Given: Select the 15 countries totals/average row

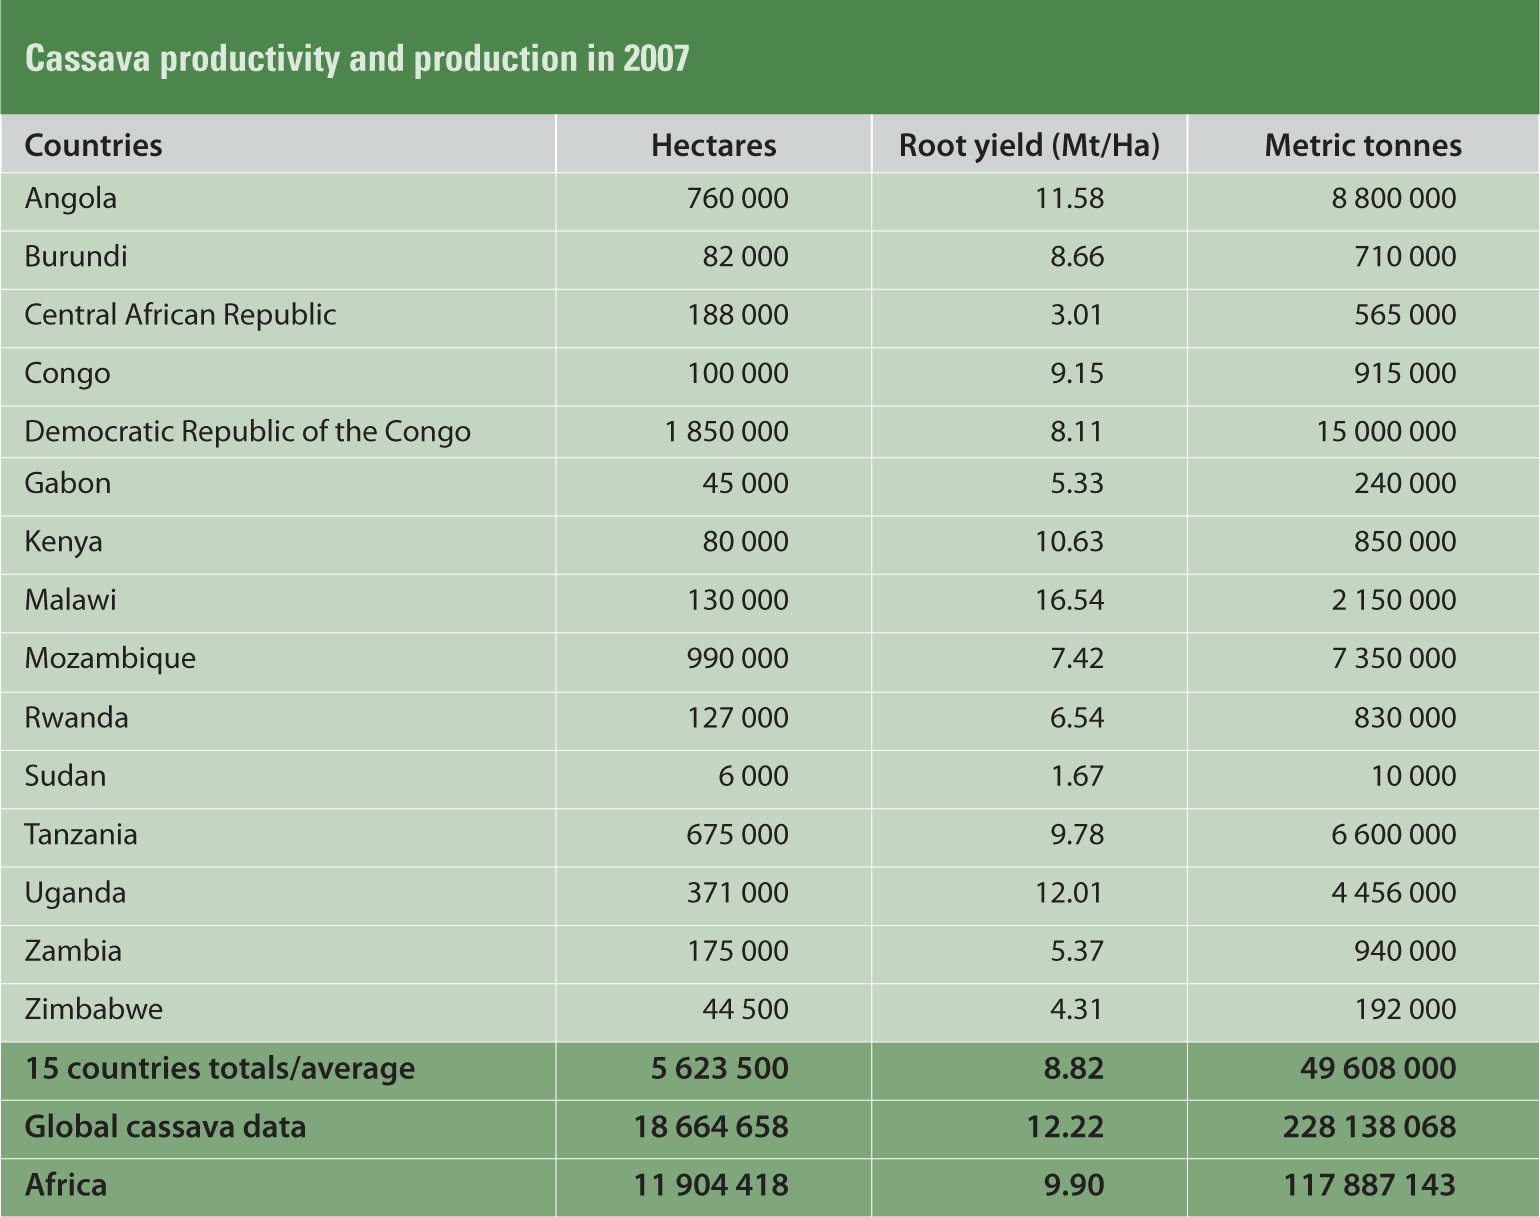Looking at the screenshot, I should tap(218, 1068).
